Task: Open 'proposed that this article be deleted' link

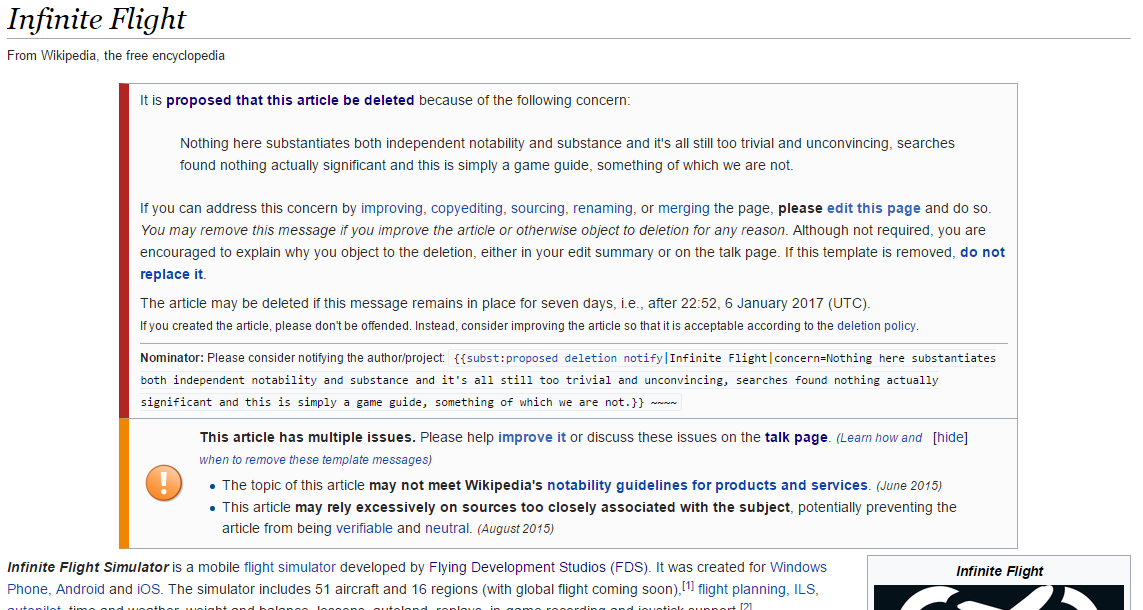Action: coord(290,101)
